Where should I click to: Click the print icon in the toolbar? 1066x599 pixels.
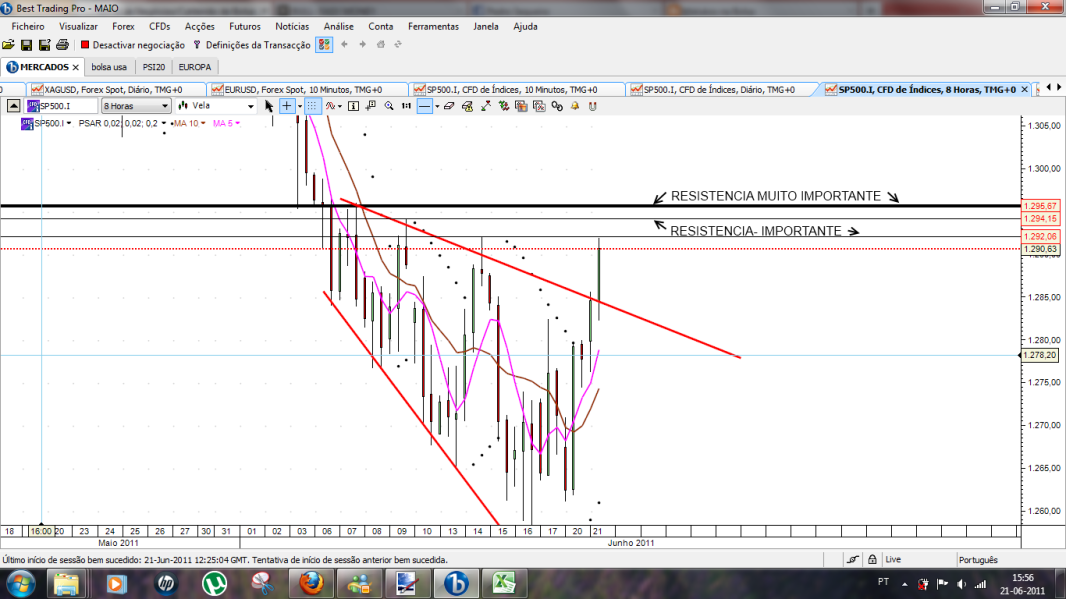point(60,44)
